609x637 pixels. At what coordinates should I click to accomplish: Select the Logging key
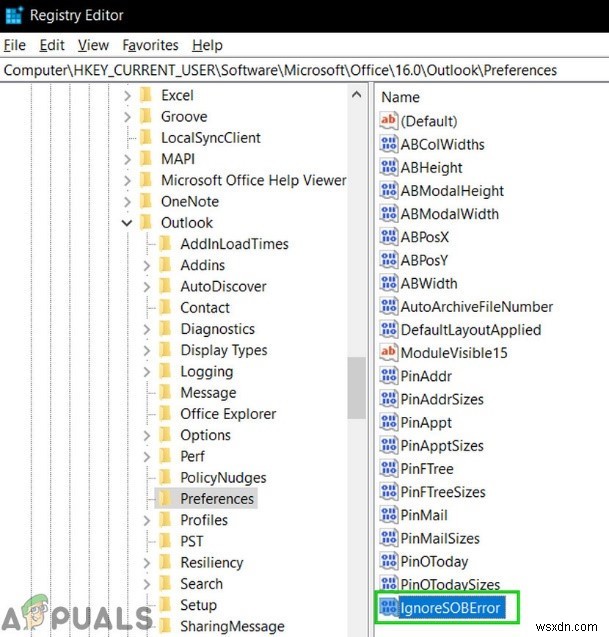(207, 371)
